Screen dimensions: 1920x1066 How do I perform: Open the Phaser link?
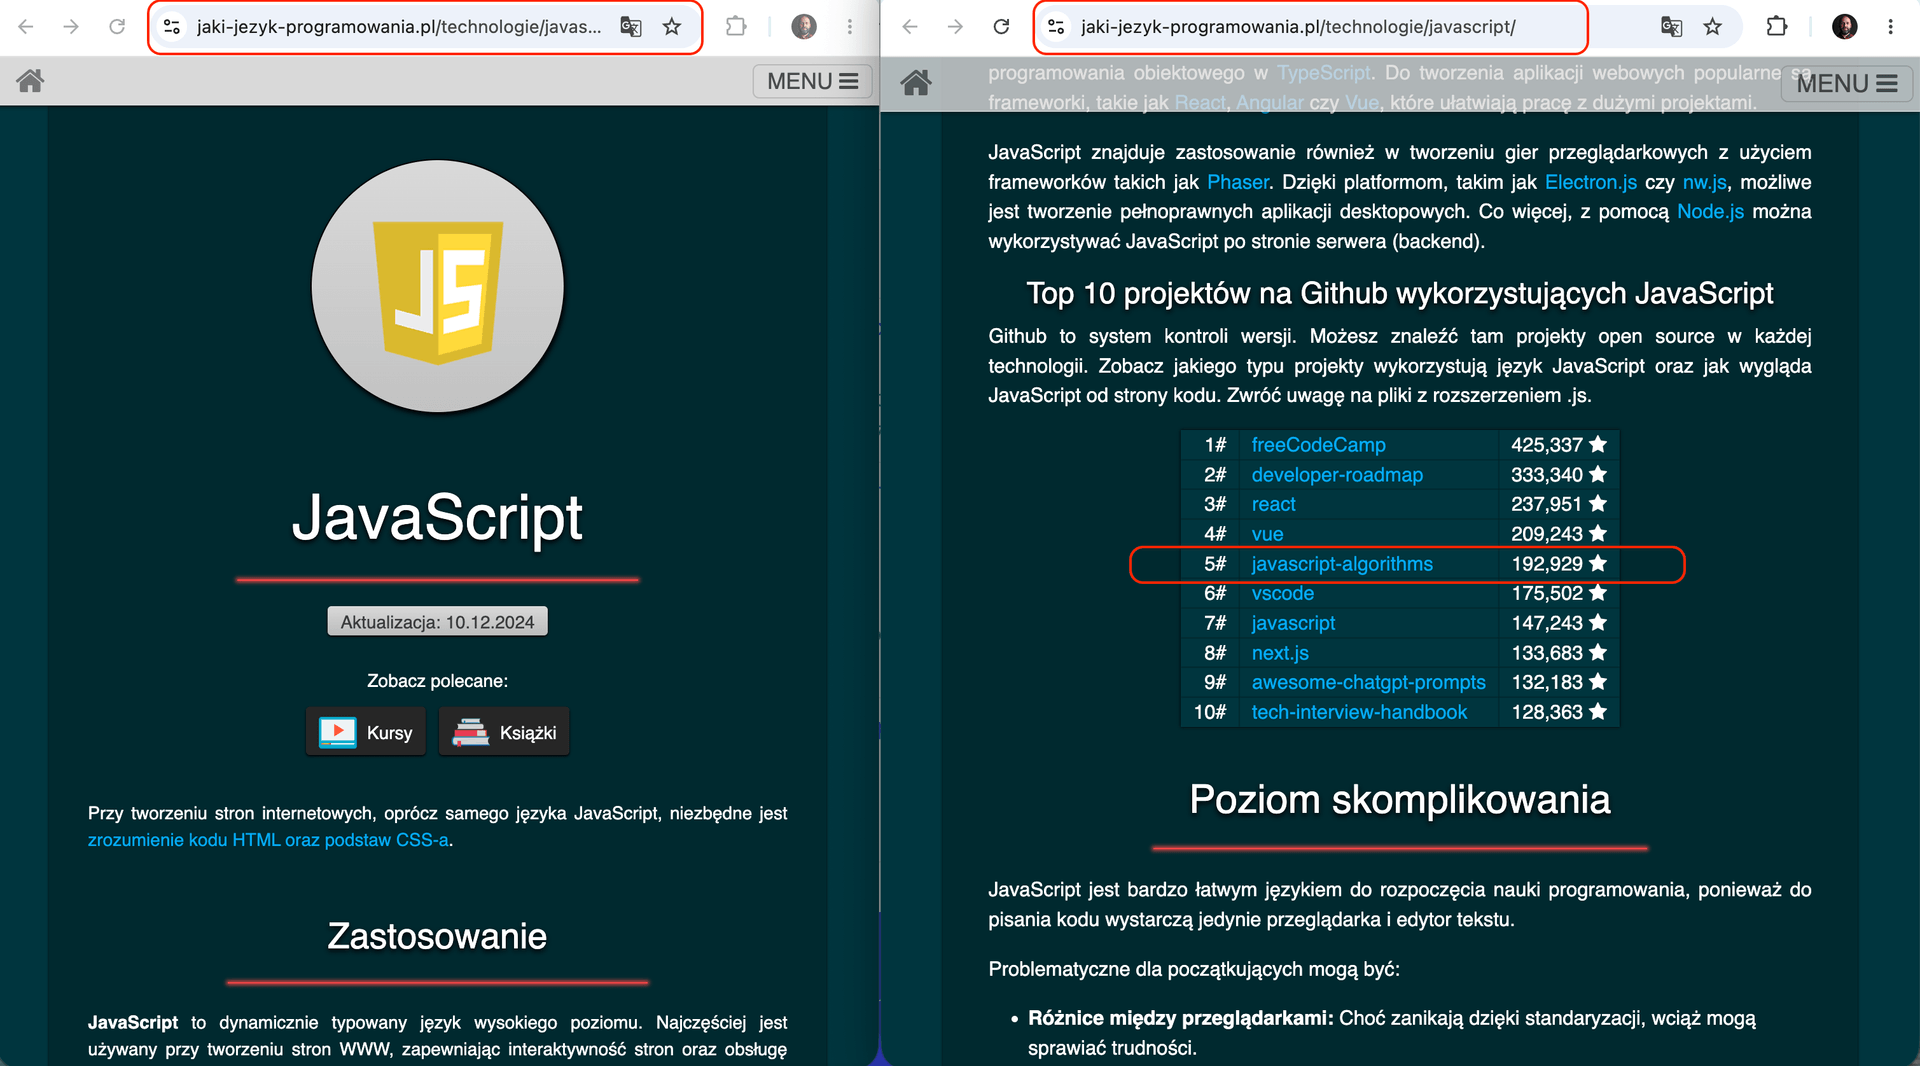(x=1238, y=182)
